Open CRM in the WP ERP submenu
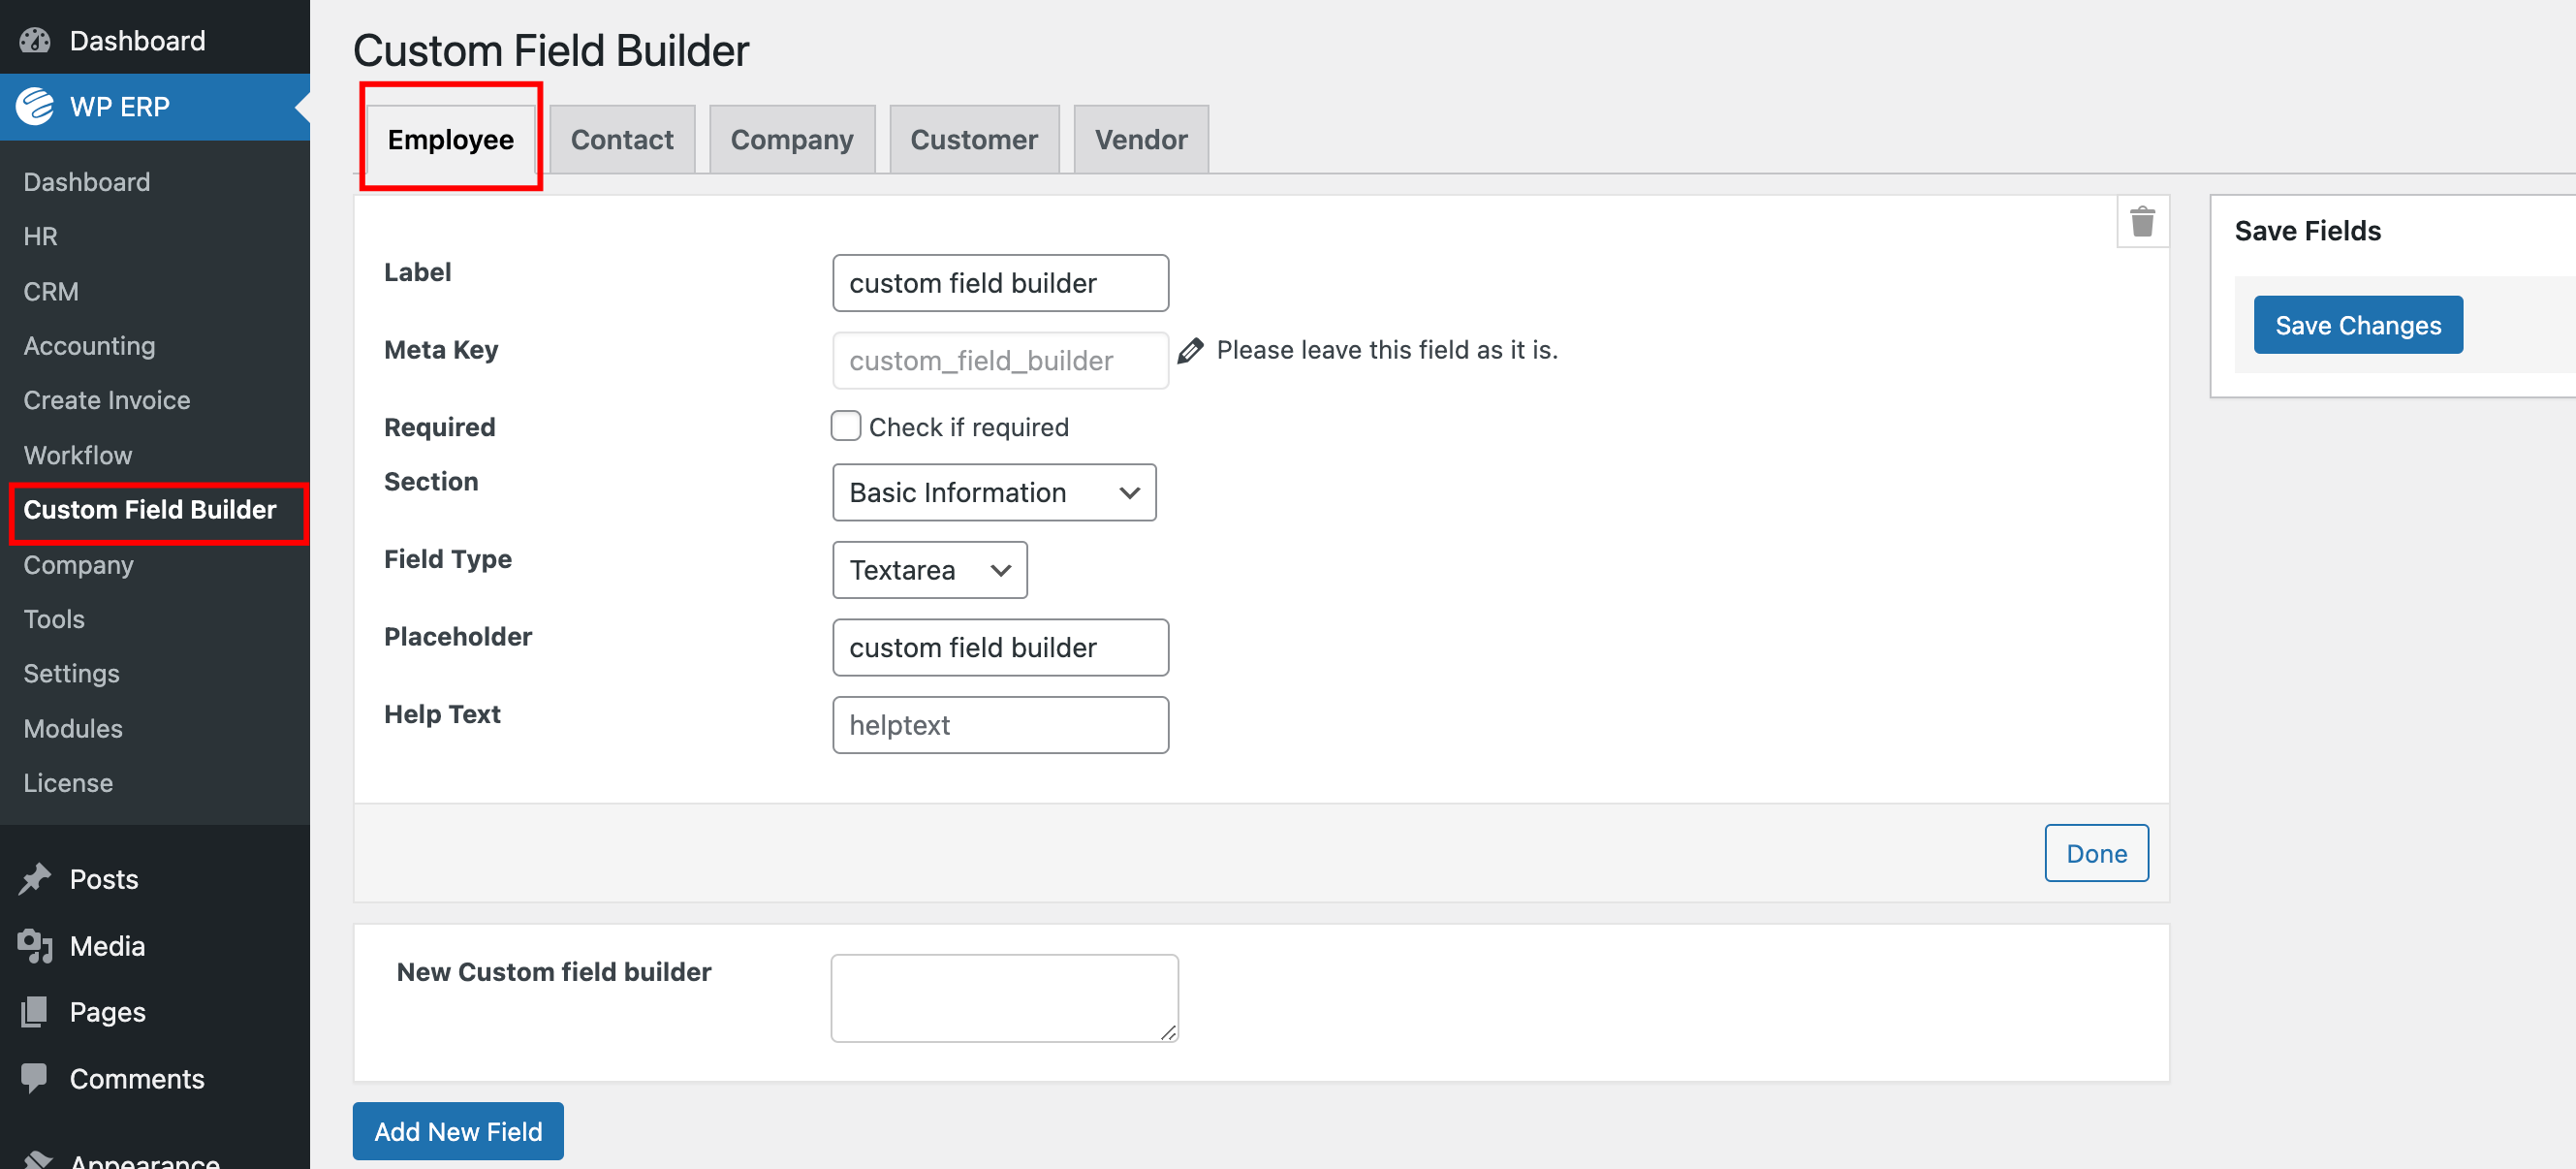This screenshot has height=1169, width=2576. (x=51, y=291)
